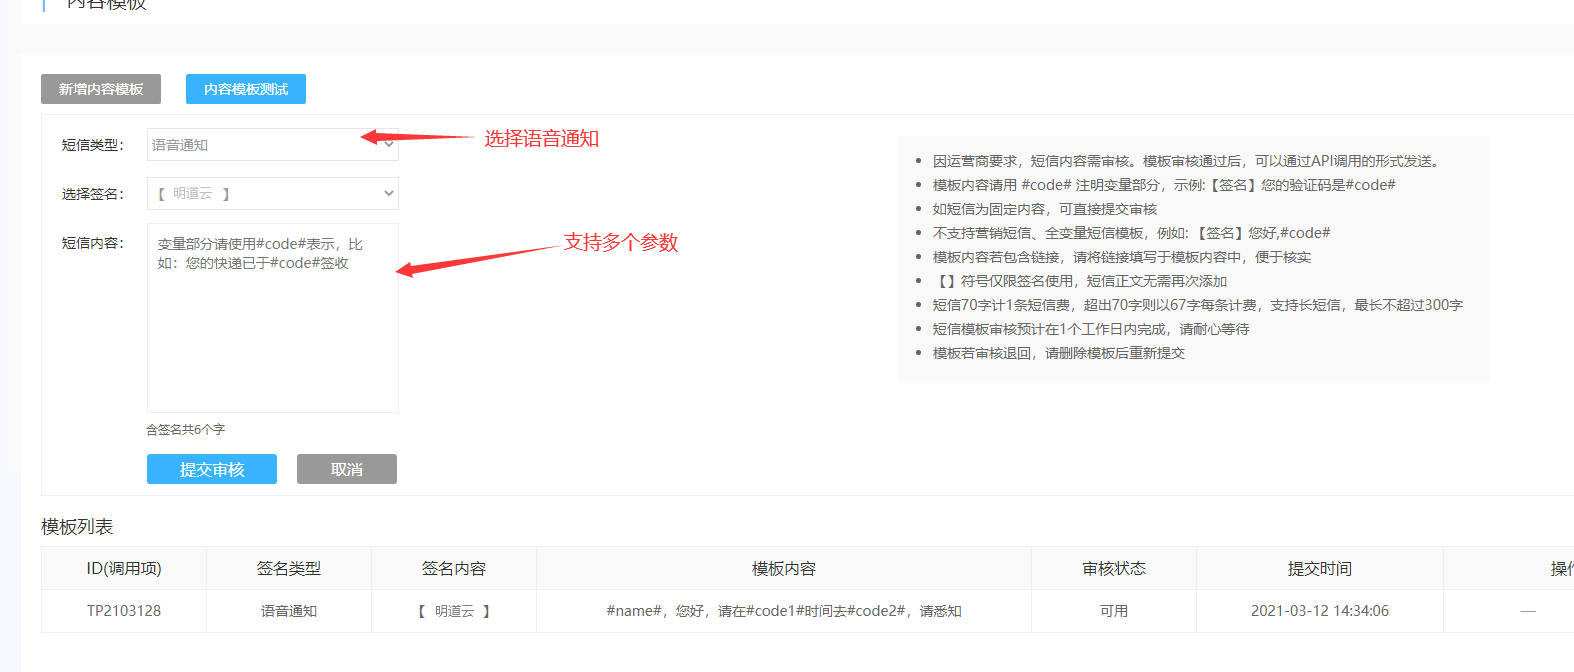Click the 可用 review status cell
The width and height of the screenshot is (1574, 672).
(1114, 611)
